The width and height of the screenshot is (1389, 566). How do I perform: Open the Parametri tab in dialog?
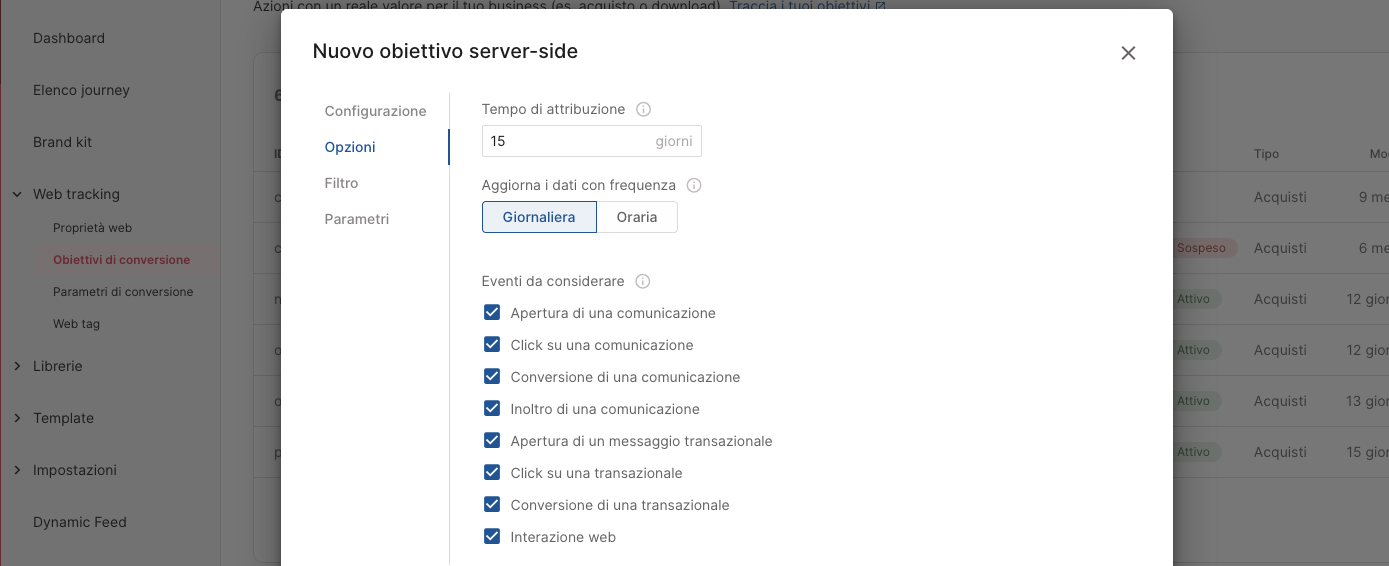(356, 219)
